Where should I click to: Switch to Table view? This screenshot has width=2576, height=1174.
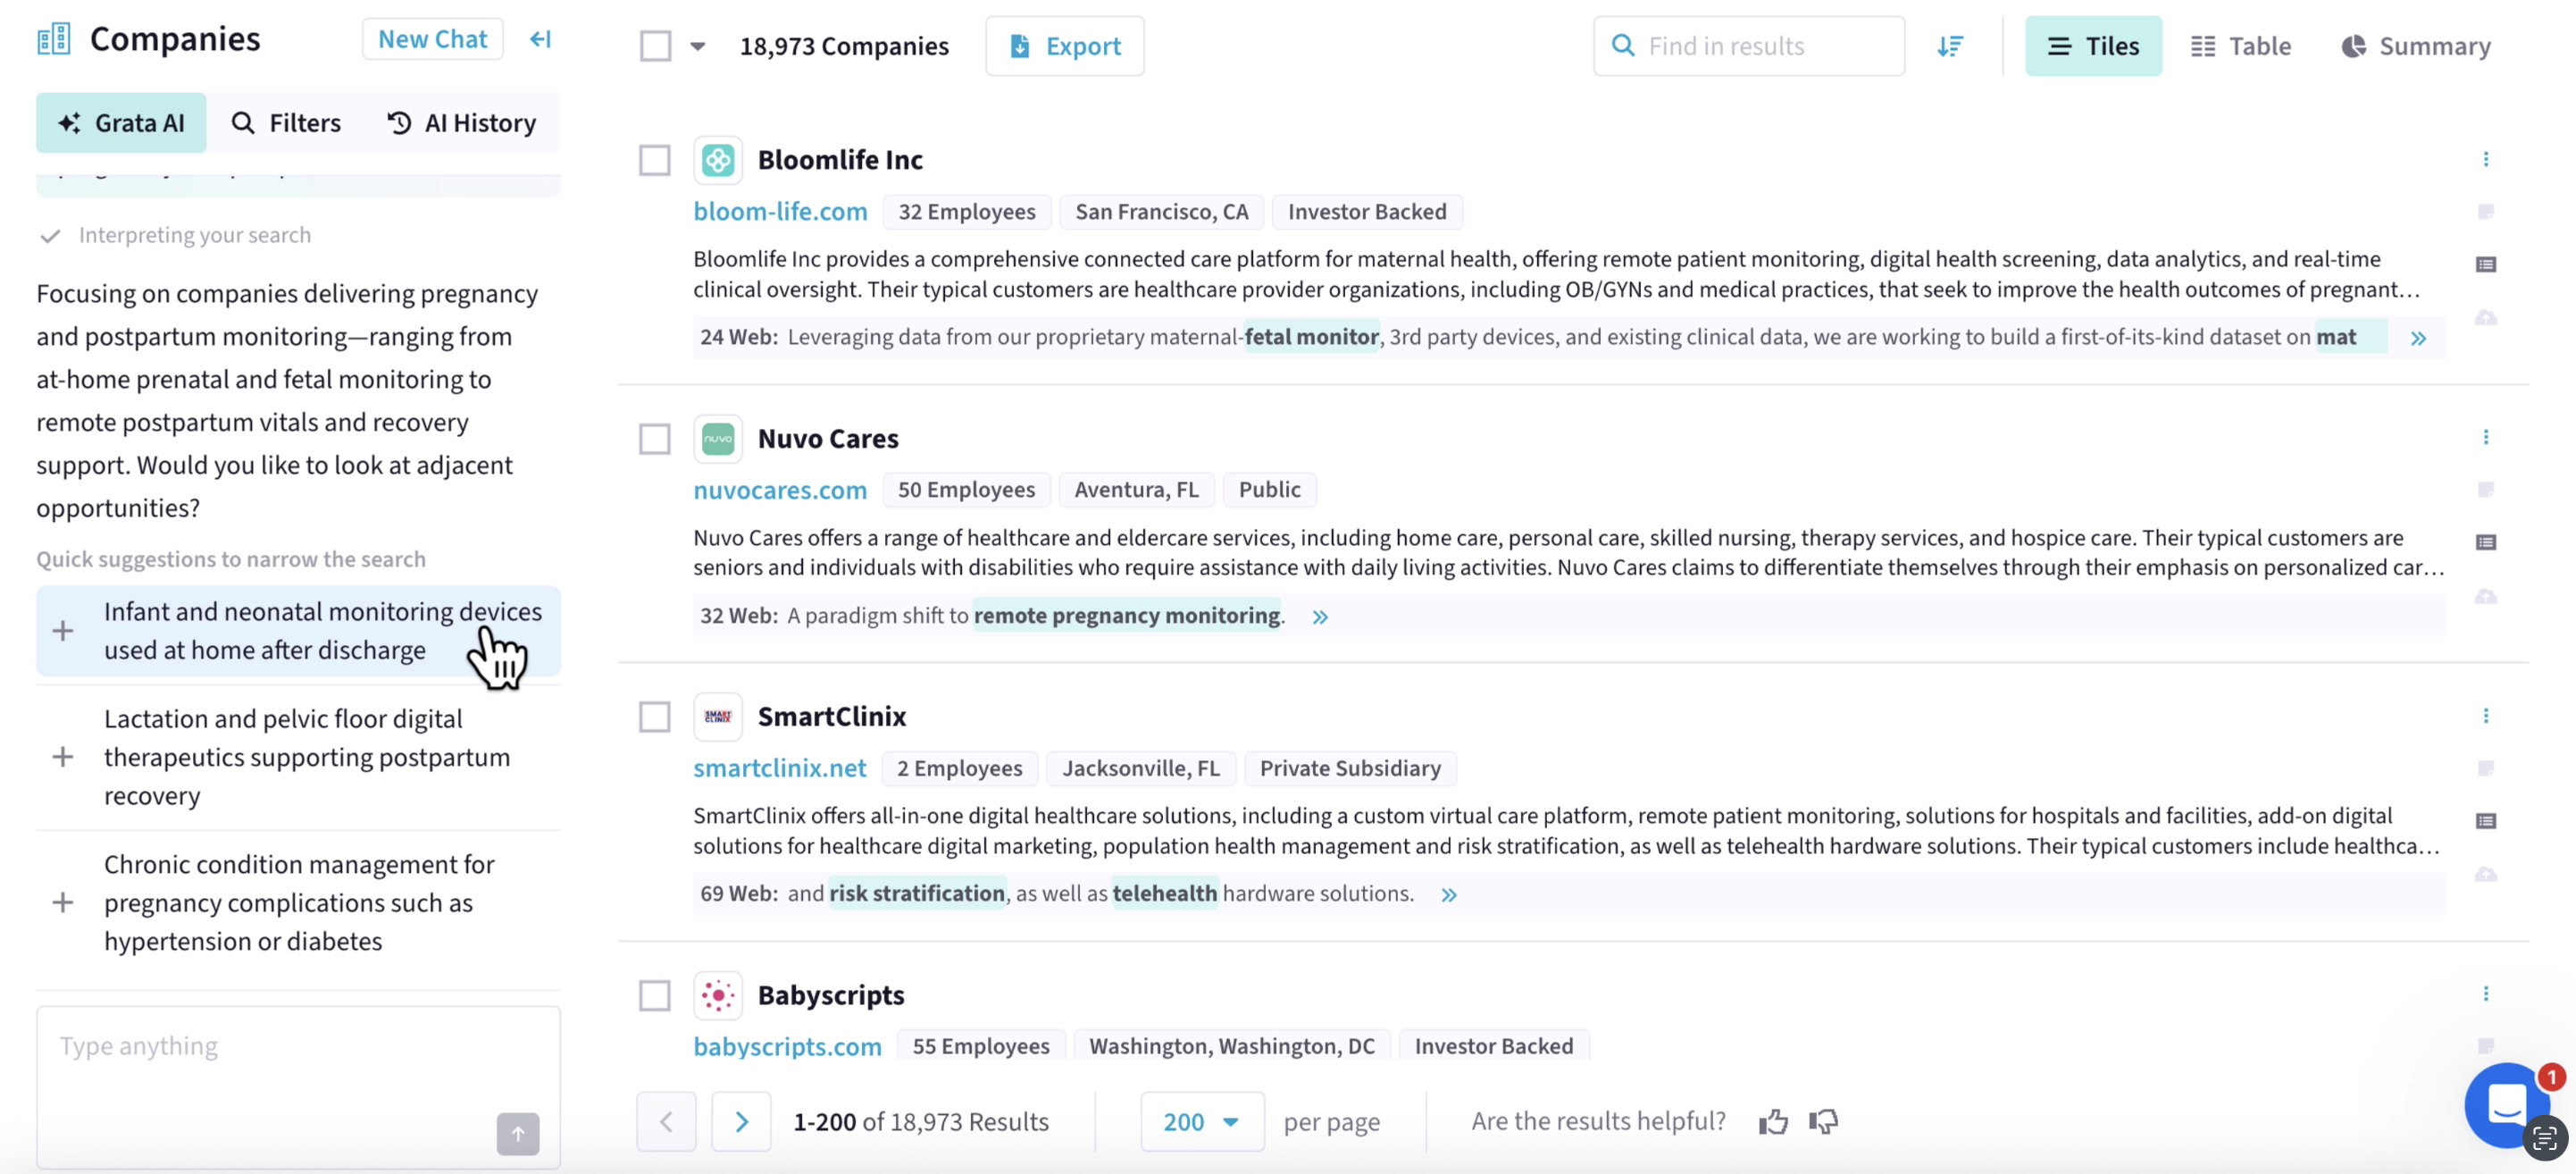click(x=2241, y=45)
